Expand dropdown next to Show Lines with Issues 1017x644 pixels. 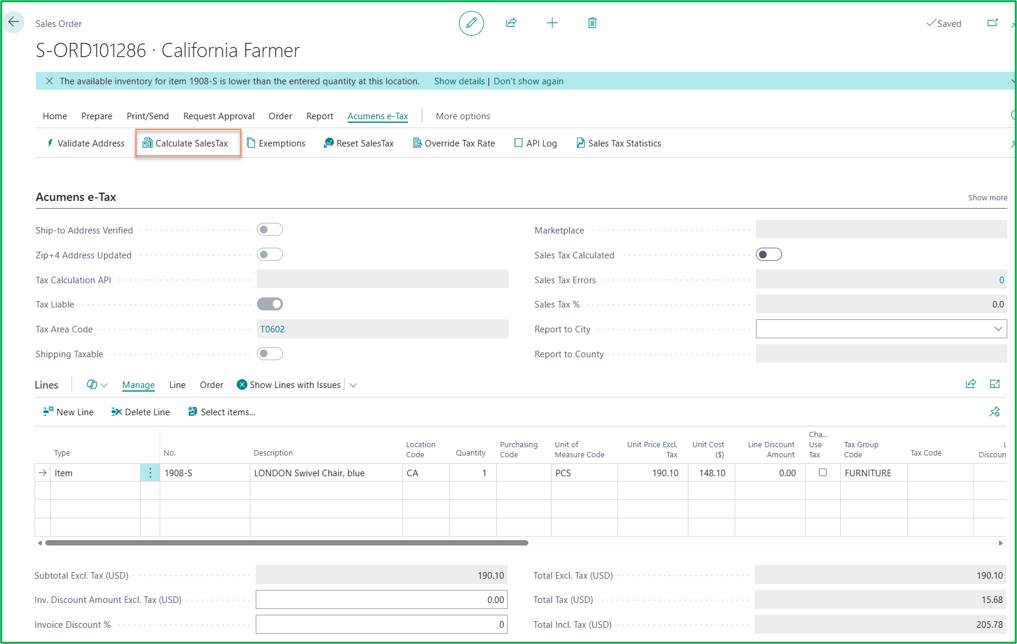[353, 385]
